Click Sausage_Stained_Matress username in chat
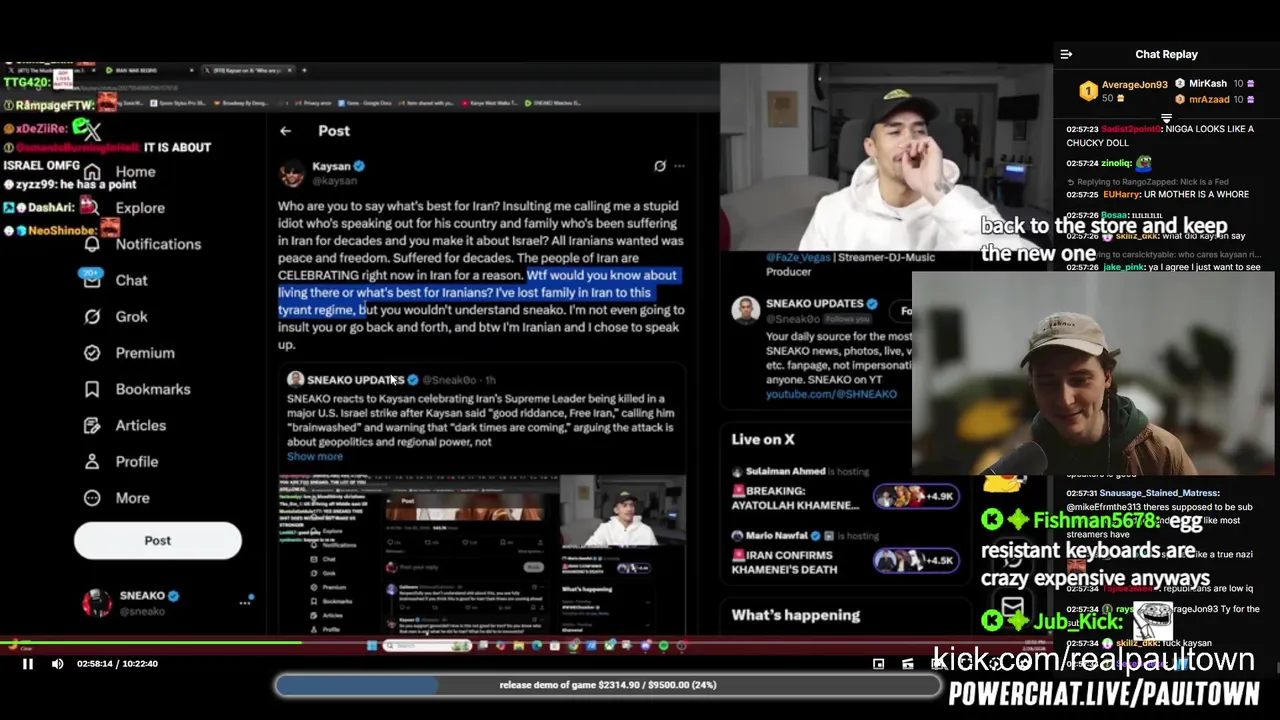 pos(1160,493)
